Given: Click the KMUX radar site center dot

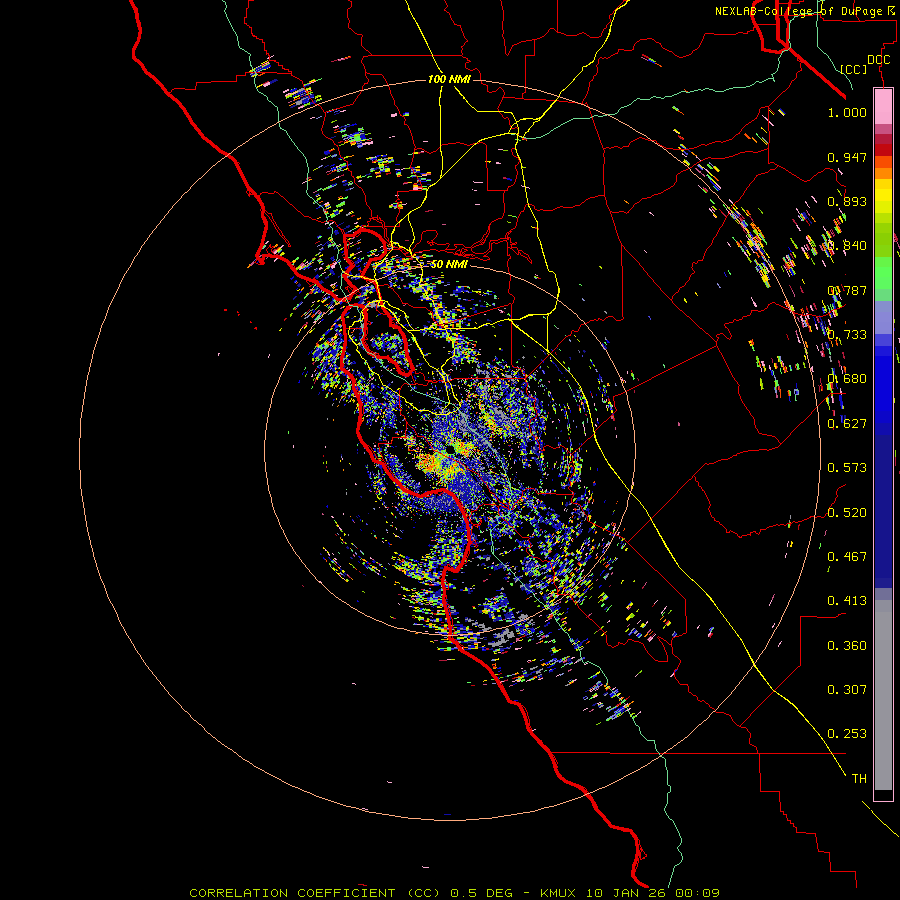Looking at the screenshot, I should pyautogui.click(x=451, y=449).
